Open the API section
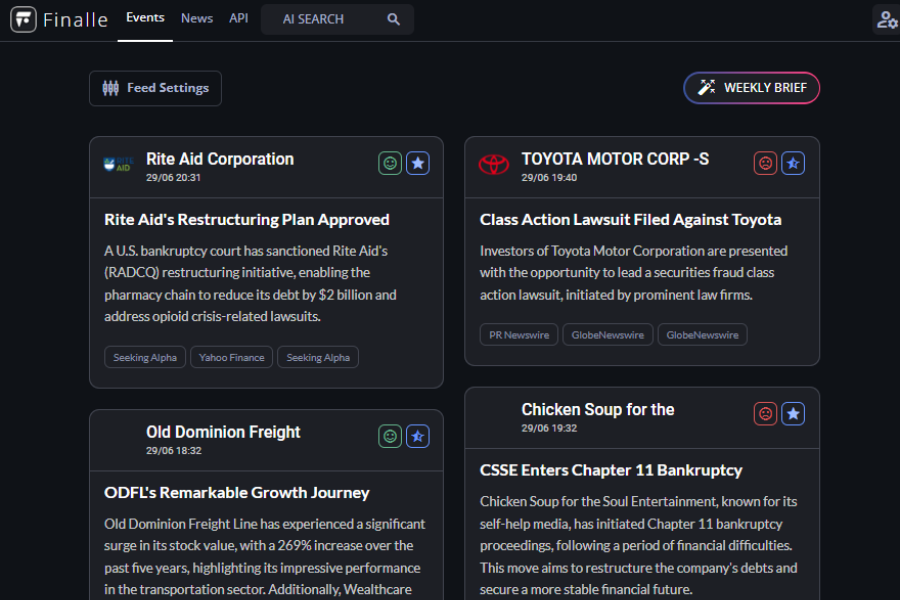 coord(238,18)
